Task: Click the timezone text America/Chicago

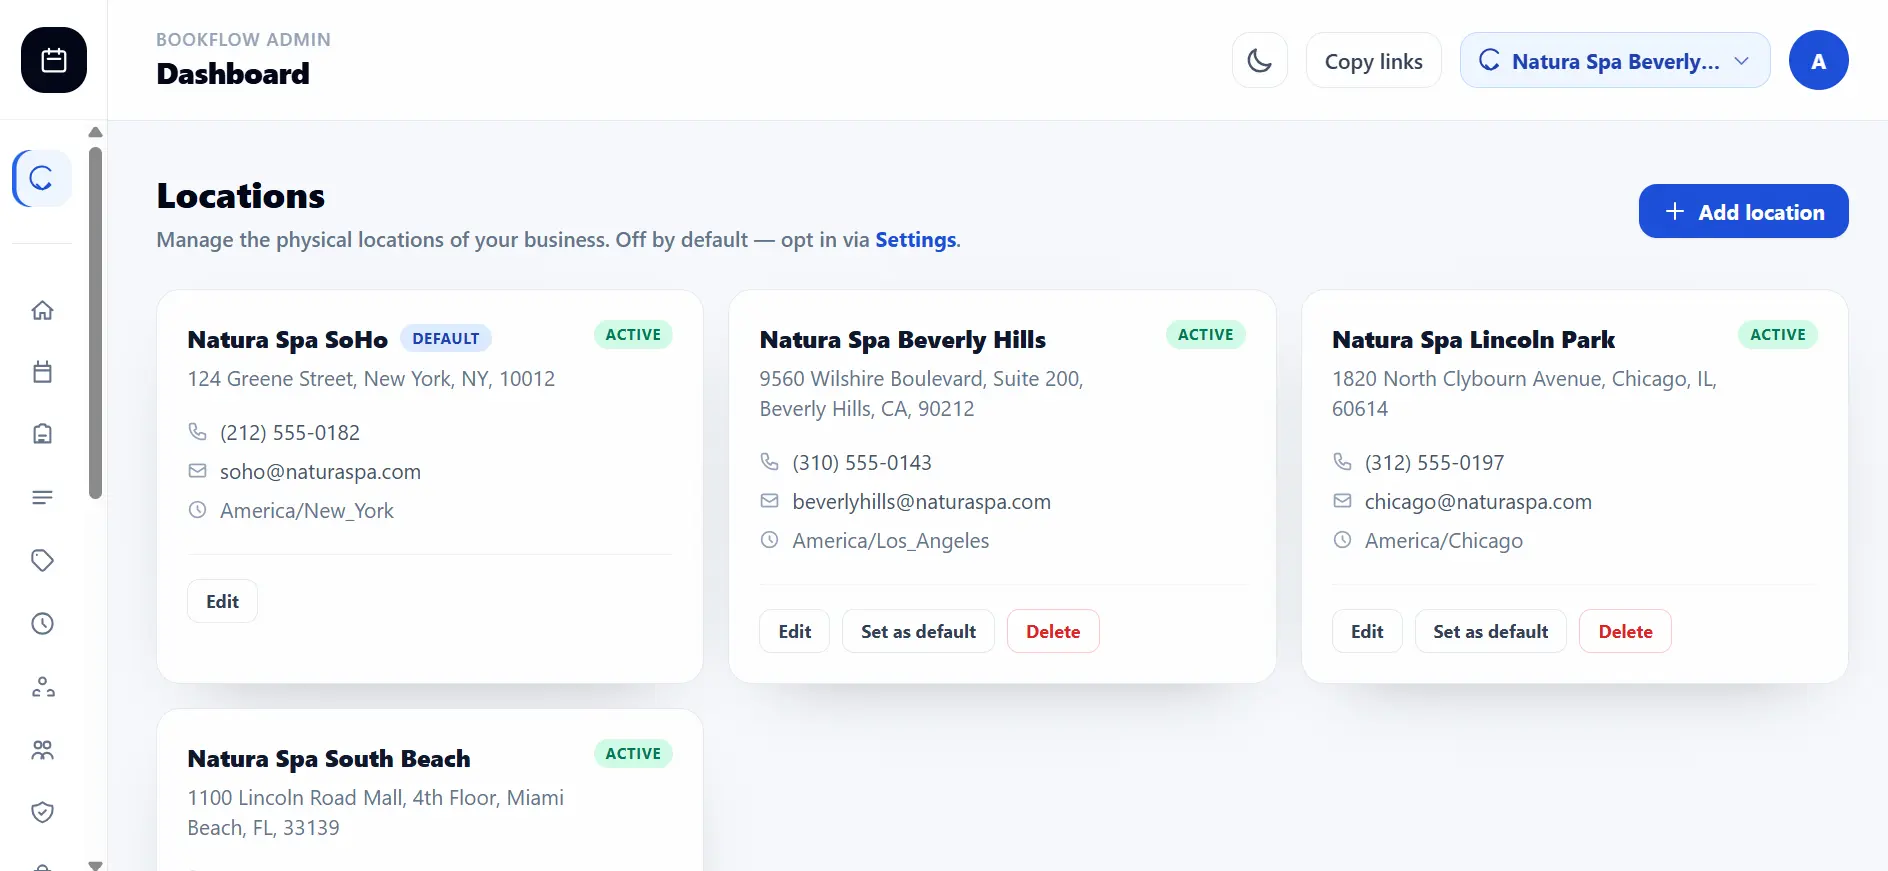Action: (x=1444, y=541)
